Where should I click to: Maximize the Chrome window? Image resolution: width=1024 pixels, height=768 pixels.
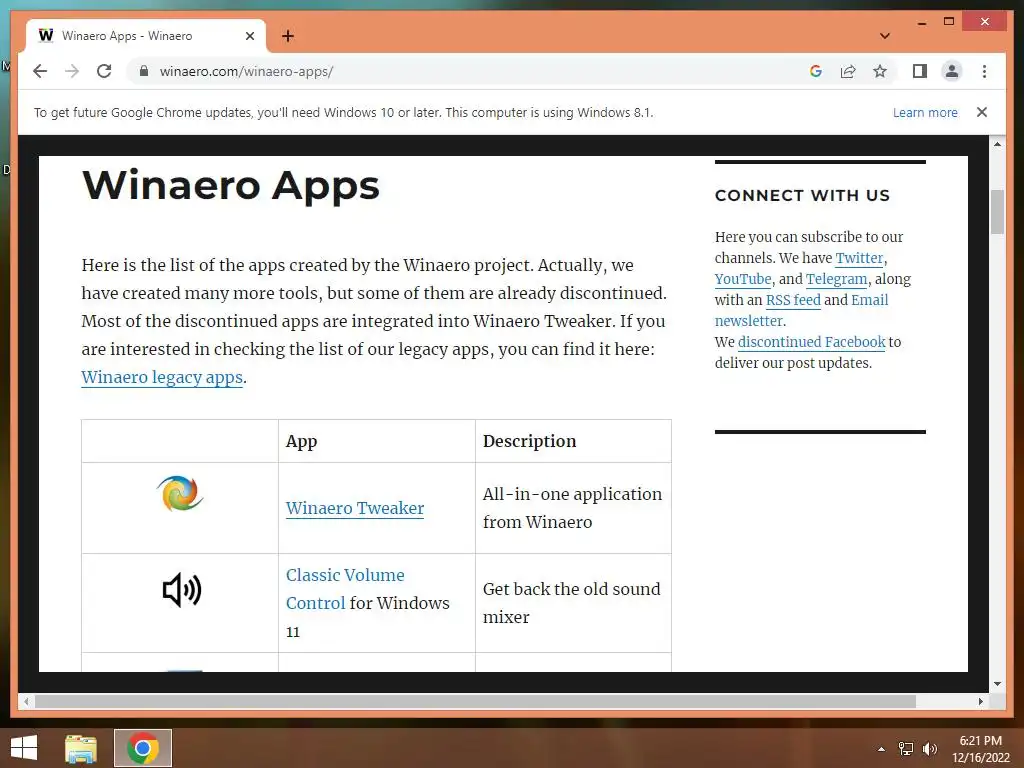[x=949, y=22]
